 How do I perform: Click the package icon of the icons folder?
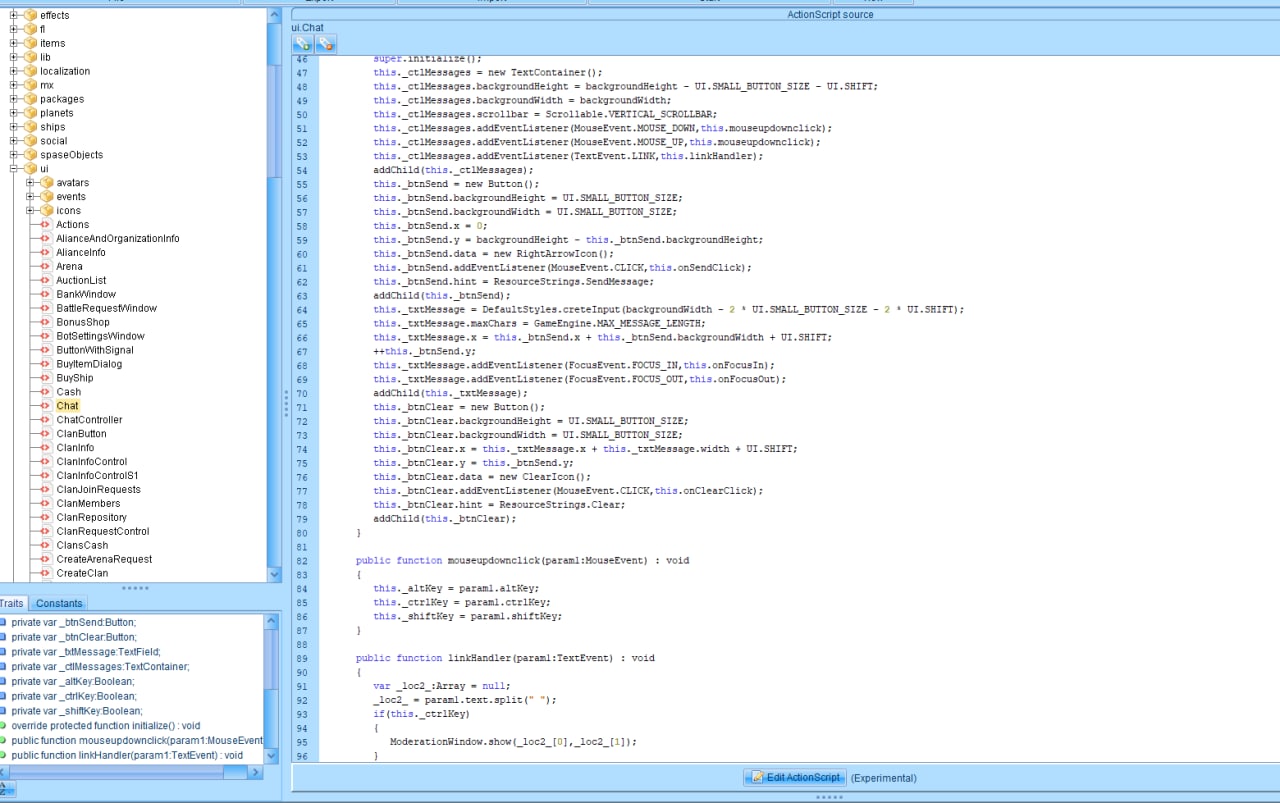click(x=46, y=211)
